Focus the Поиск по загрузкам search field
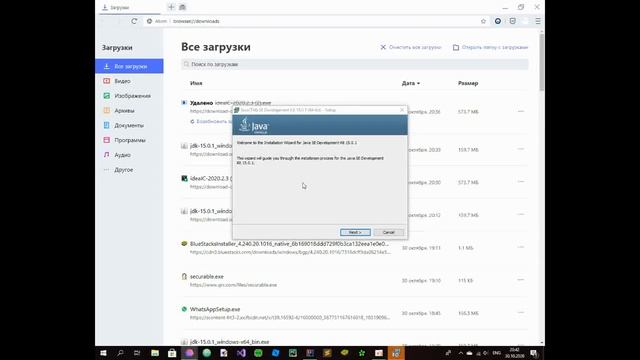640x360 pixels. click(x=355, y=64)
